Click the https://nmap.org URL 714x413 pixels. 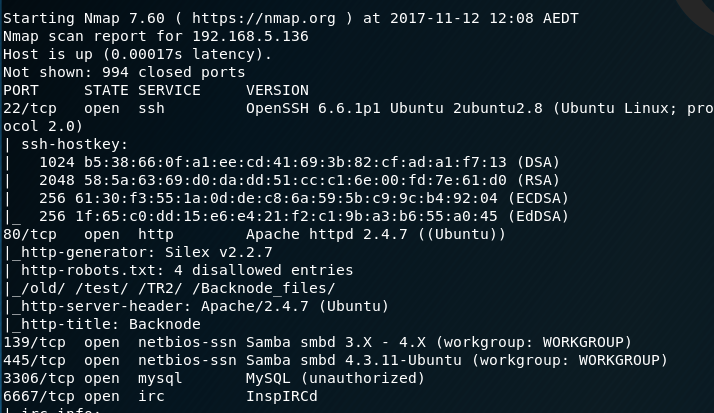point(264,18)
